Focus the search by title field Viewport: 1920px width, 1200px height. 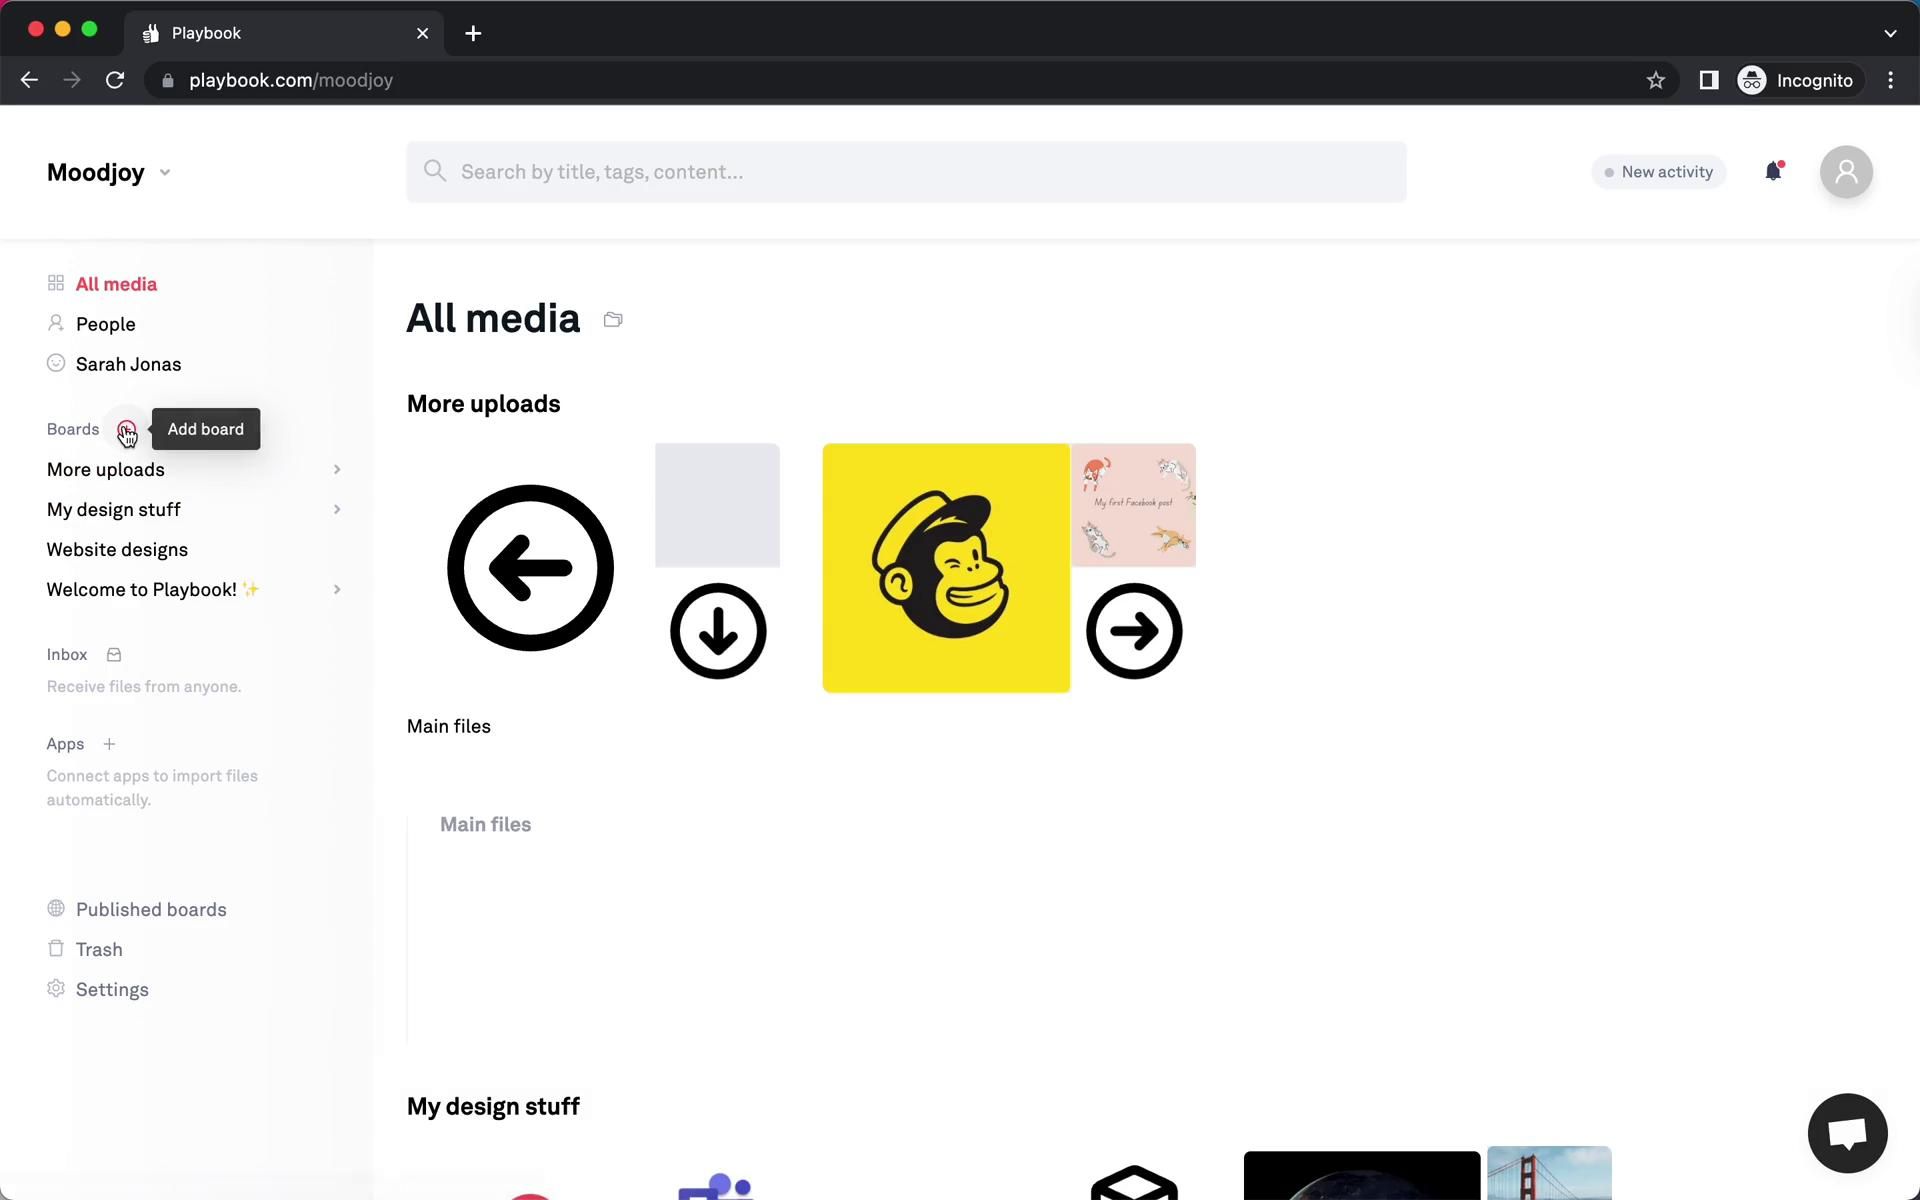pos(906,172)
